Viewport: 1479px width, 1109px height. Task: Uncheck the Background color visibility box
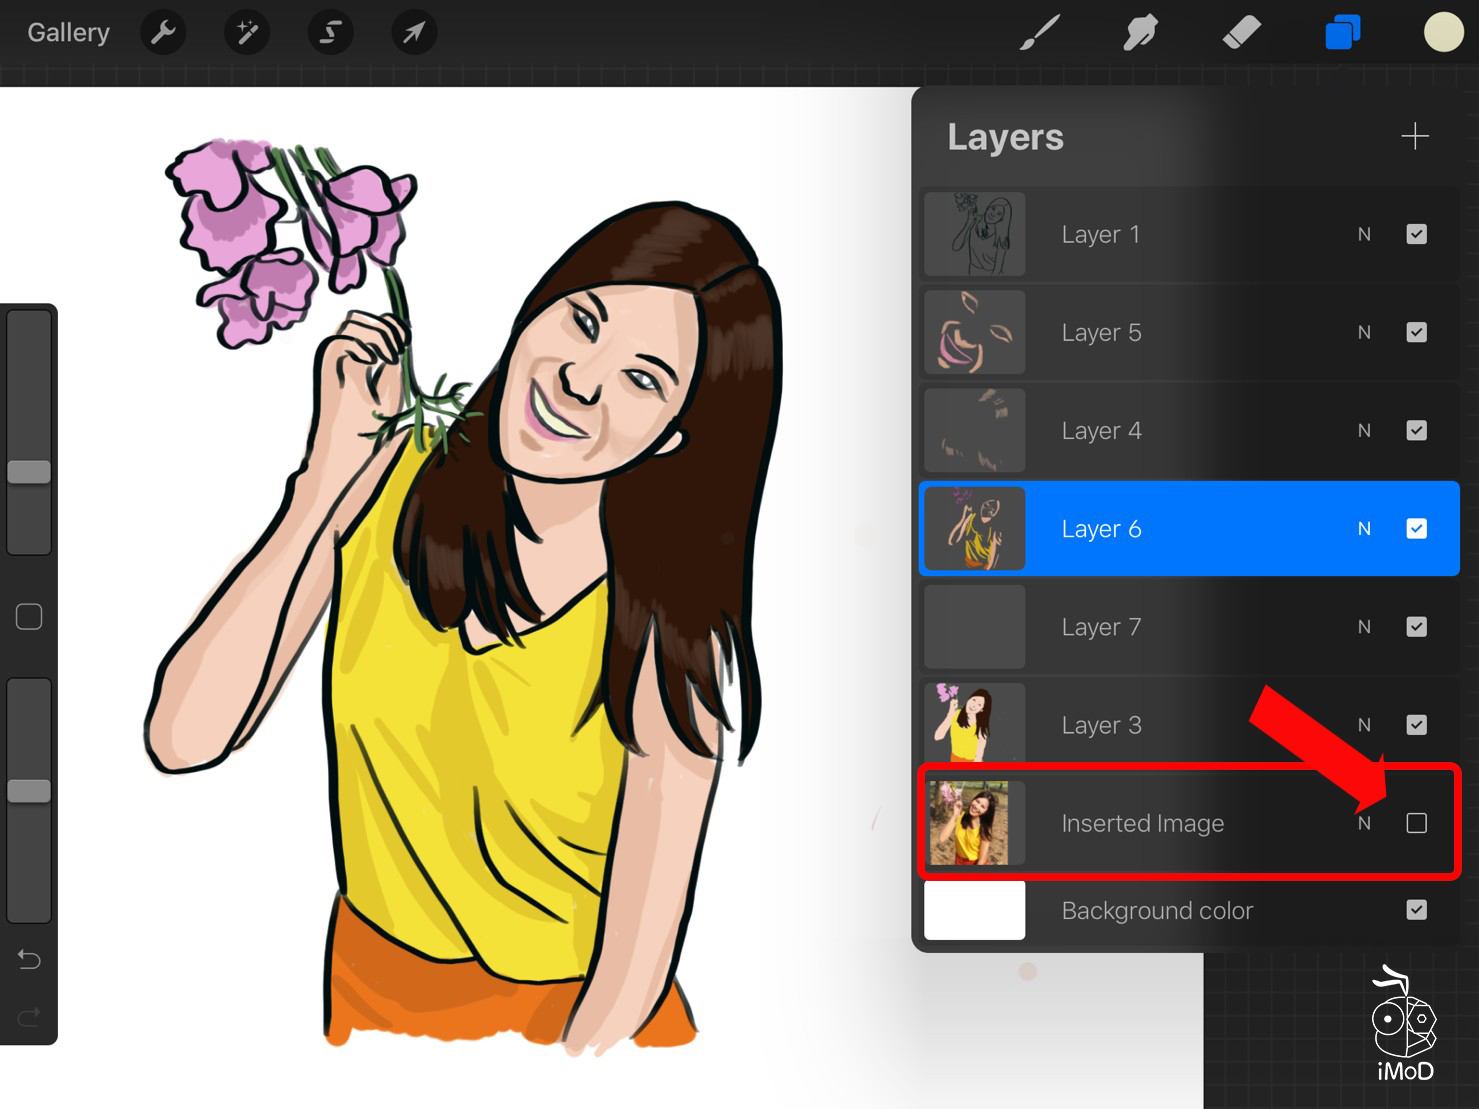pos(1416,910)
